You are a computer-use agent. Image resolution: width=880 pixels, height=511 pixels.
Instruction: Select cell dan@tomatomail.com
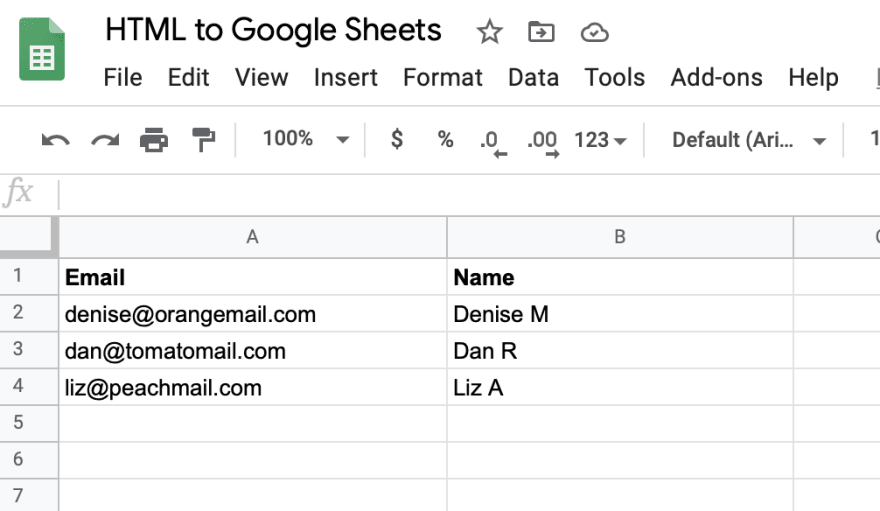click(x=253, y=350)
